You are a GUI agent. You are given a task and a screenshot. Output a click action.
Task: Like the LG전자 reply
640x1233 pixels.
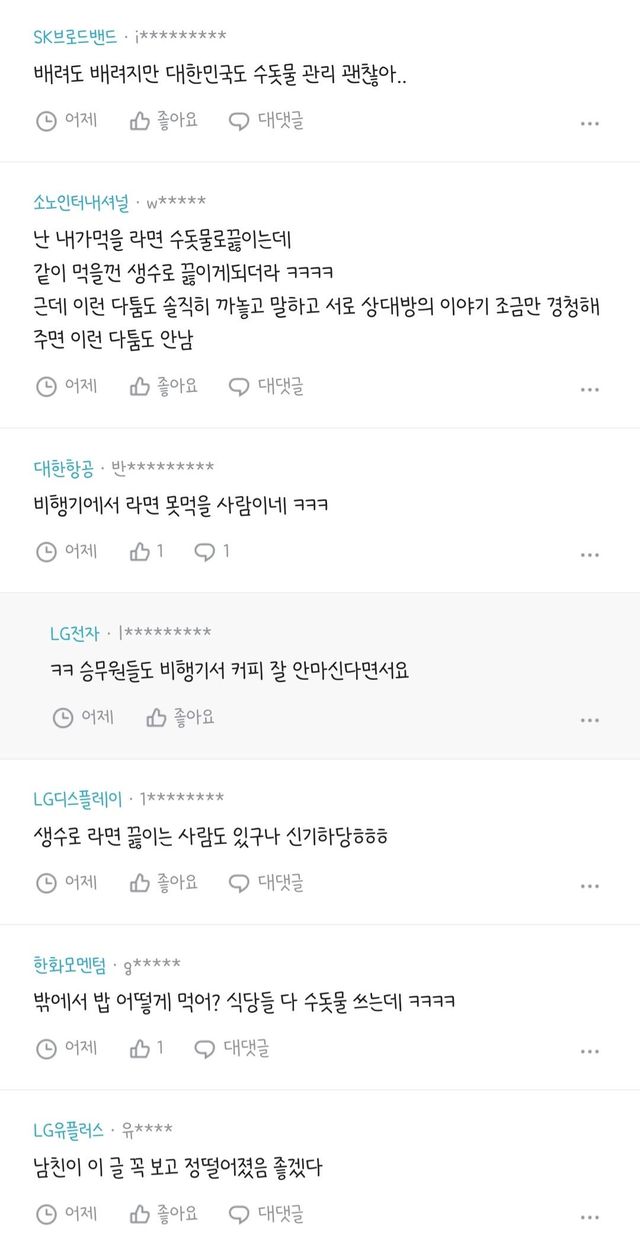pyautogui.click(x=180, y=717)
